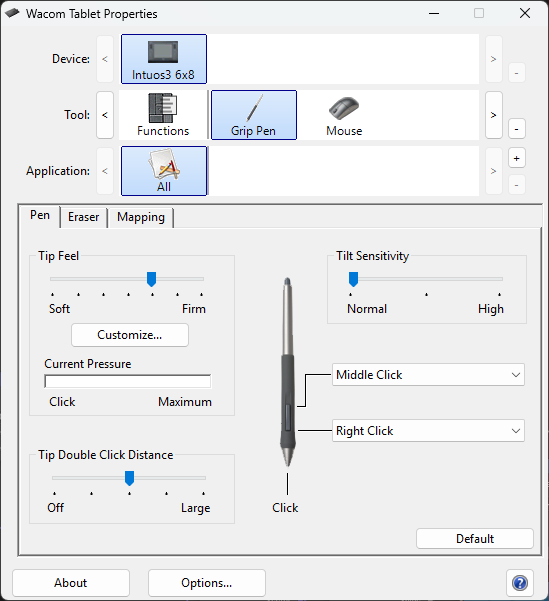The width and height of the screenshot is (549, 601).
Task: Click the Default button
Action: click(x=475, y=539)
